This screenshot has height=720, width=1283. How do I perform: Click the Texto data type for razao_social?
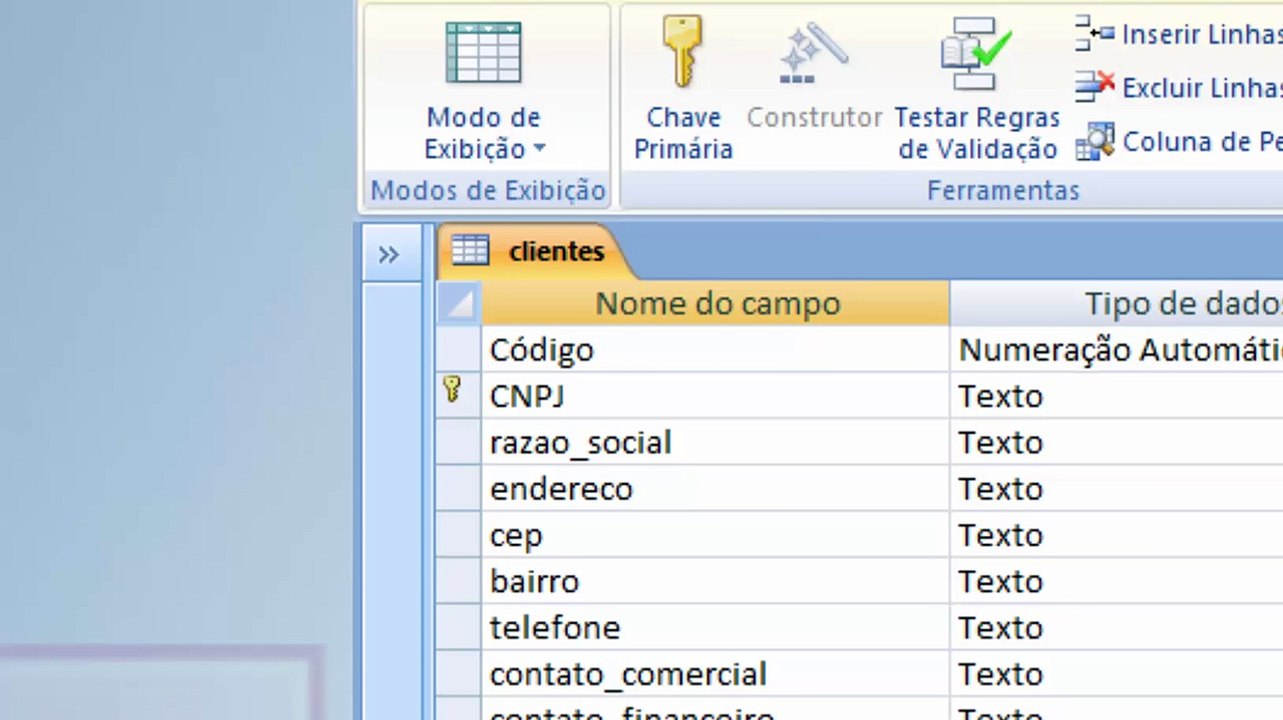click(x=1116, y=442)
